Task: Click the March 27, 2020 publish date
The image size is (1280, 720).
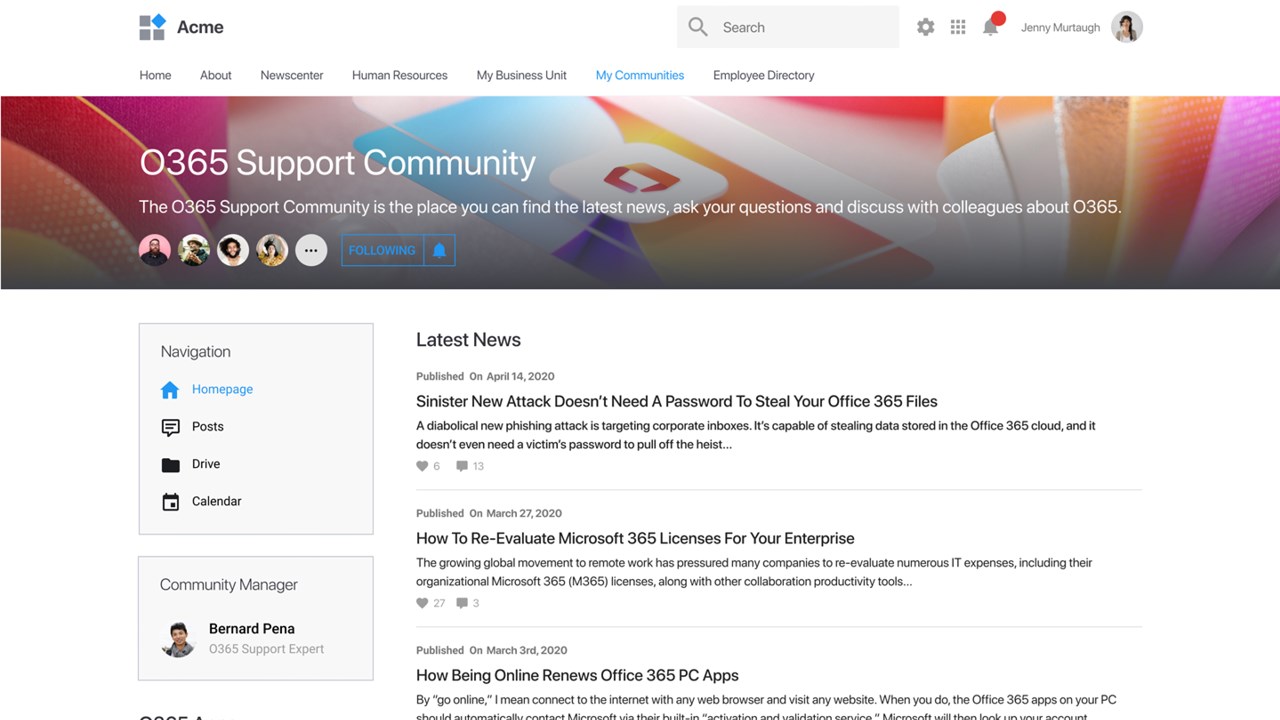Action: 524,513
